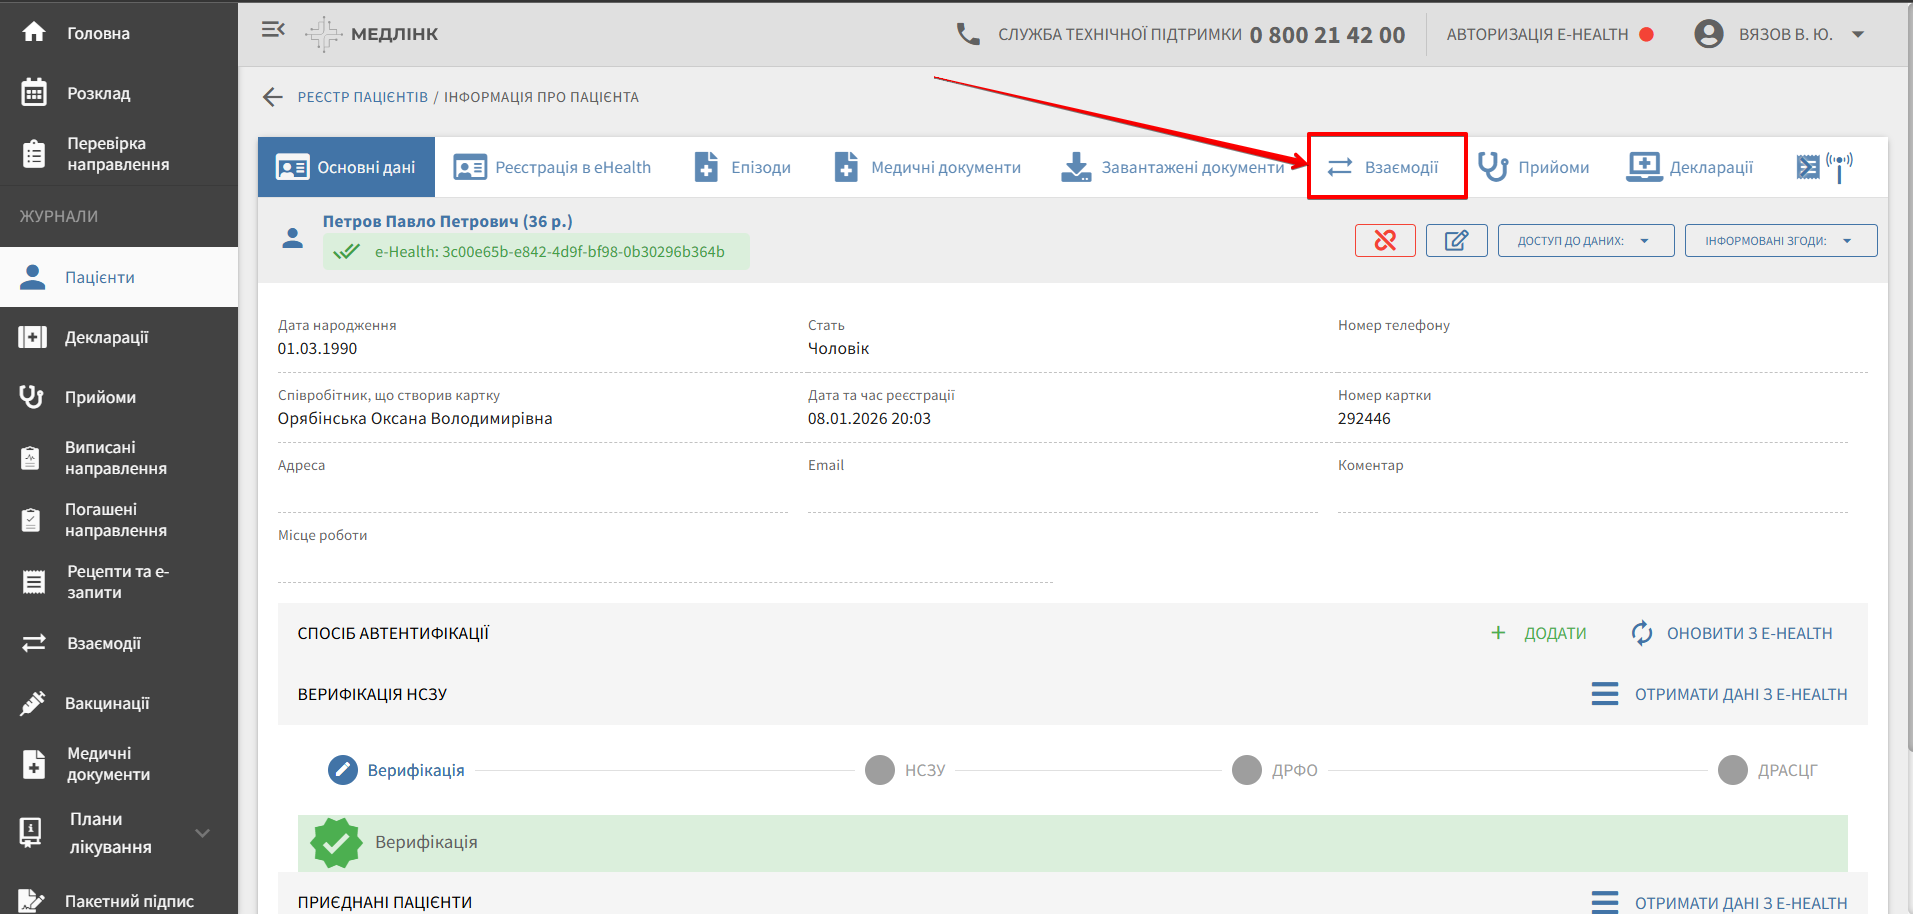The height and width of the screenshot is (914, 1913).
Task: Click the back arrow to patient registry
Action: pyautogui.click(x=272, y=97)
